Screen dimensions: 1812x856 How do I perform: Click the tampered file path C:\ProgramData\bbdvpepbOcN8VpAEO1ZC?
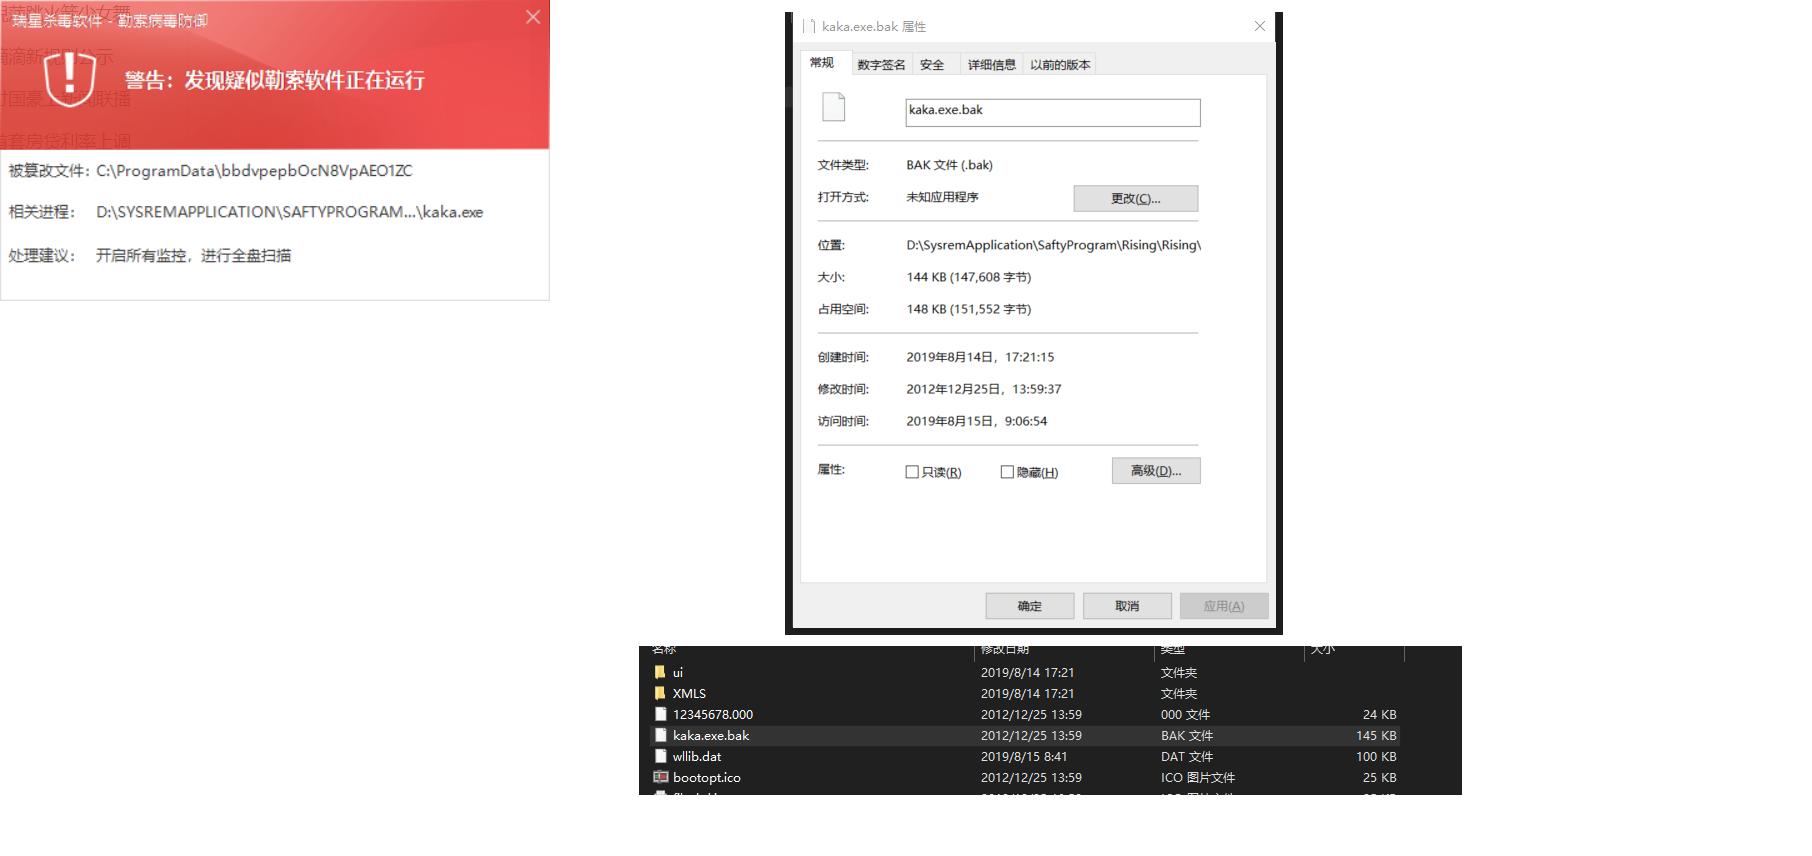point(254,171)
